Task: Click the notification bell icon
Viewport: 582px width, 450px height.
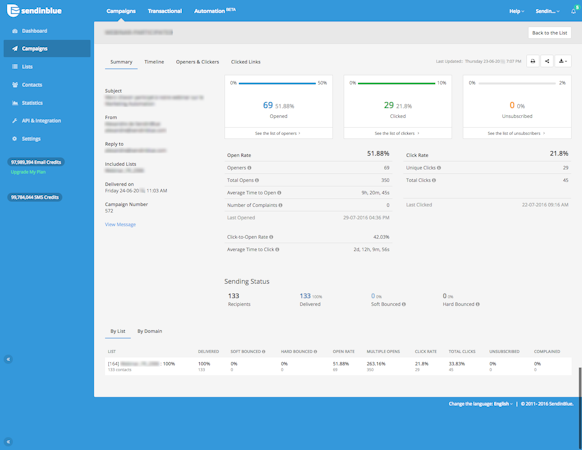Action: [x=574, y=11]
